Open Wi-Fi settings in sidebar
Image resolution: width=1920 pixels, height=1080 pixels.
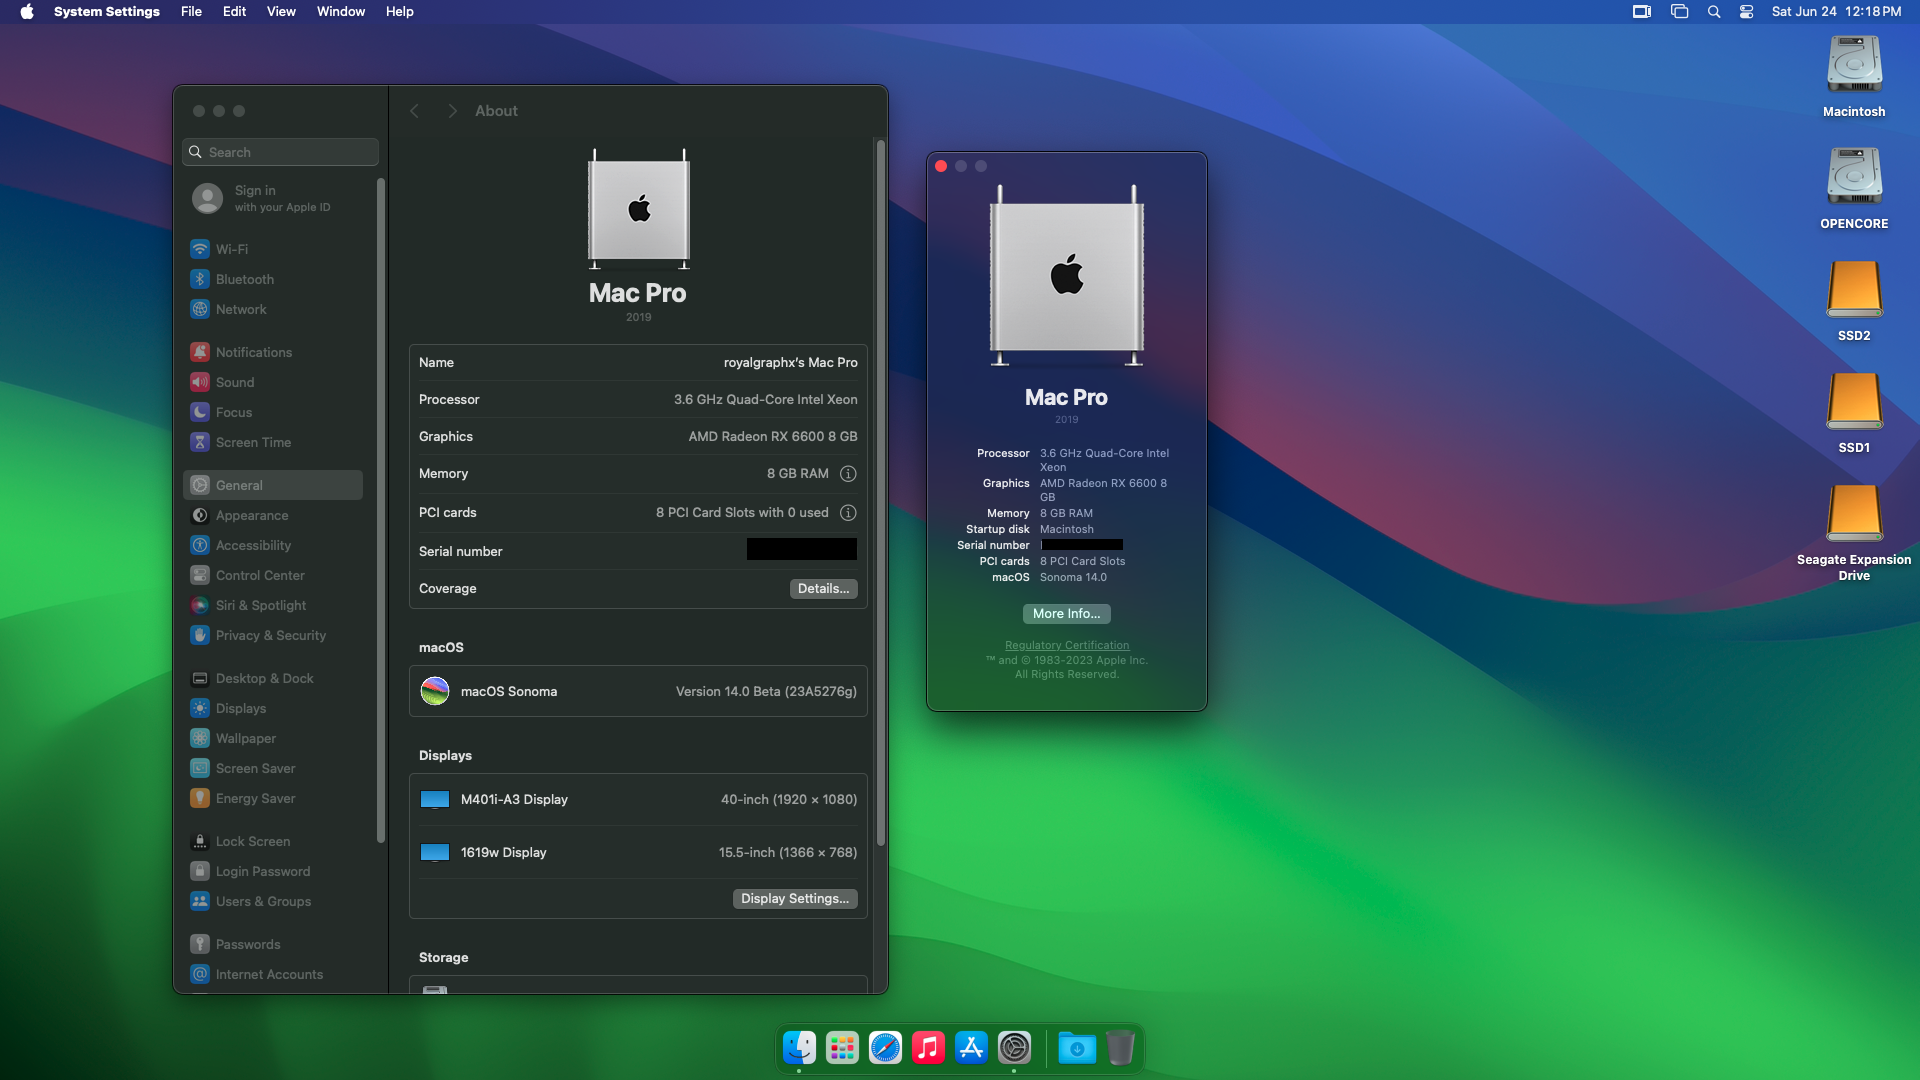click(x=273, y=249)
